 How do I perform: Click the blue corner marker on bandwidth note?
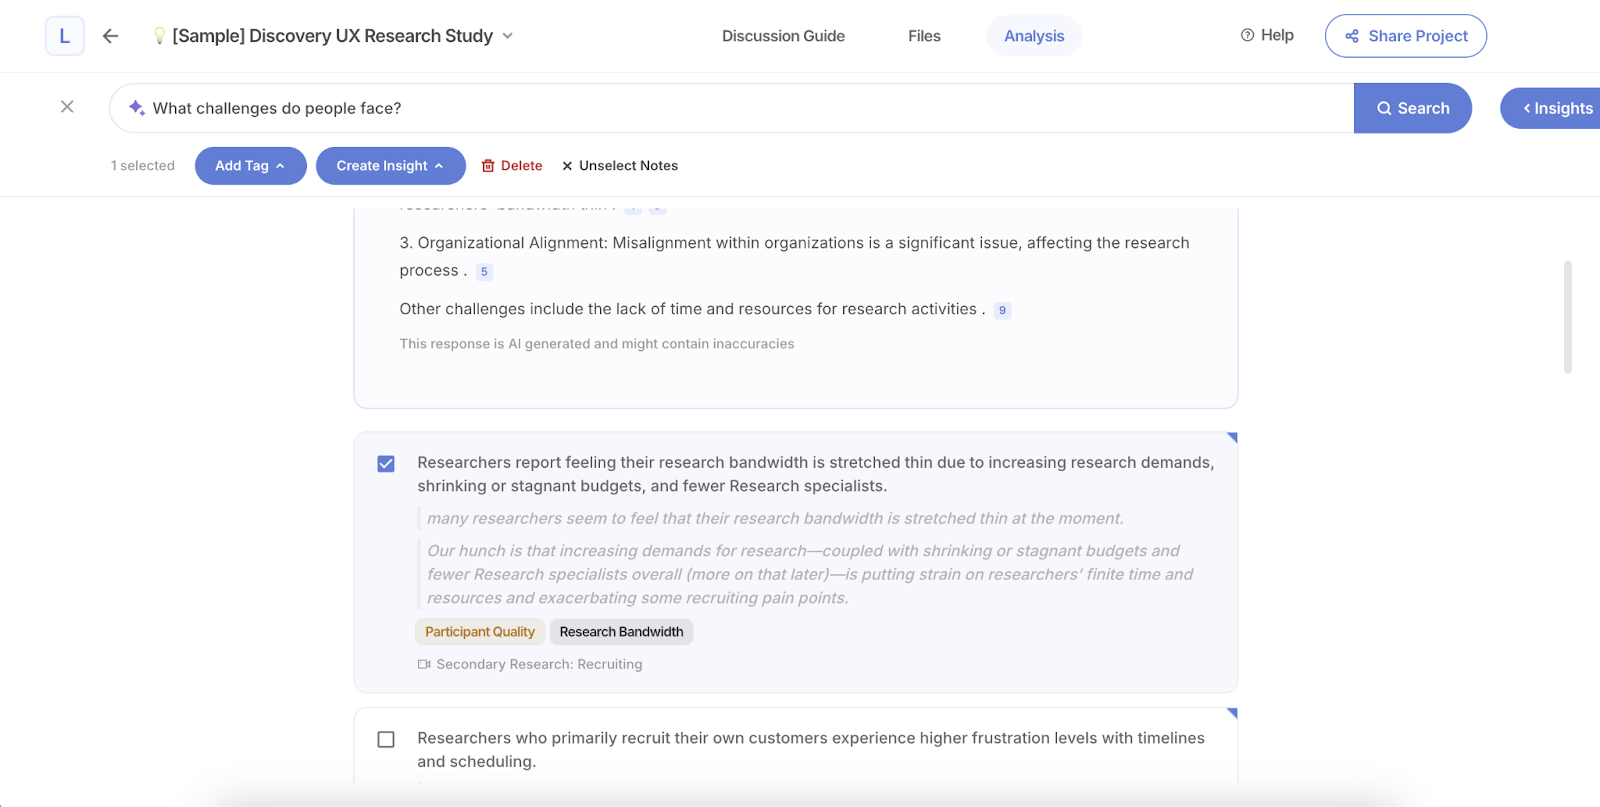1233,437
